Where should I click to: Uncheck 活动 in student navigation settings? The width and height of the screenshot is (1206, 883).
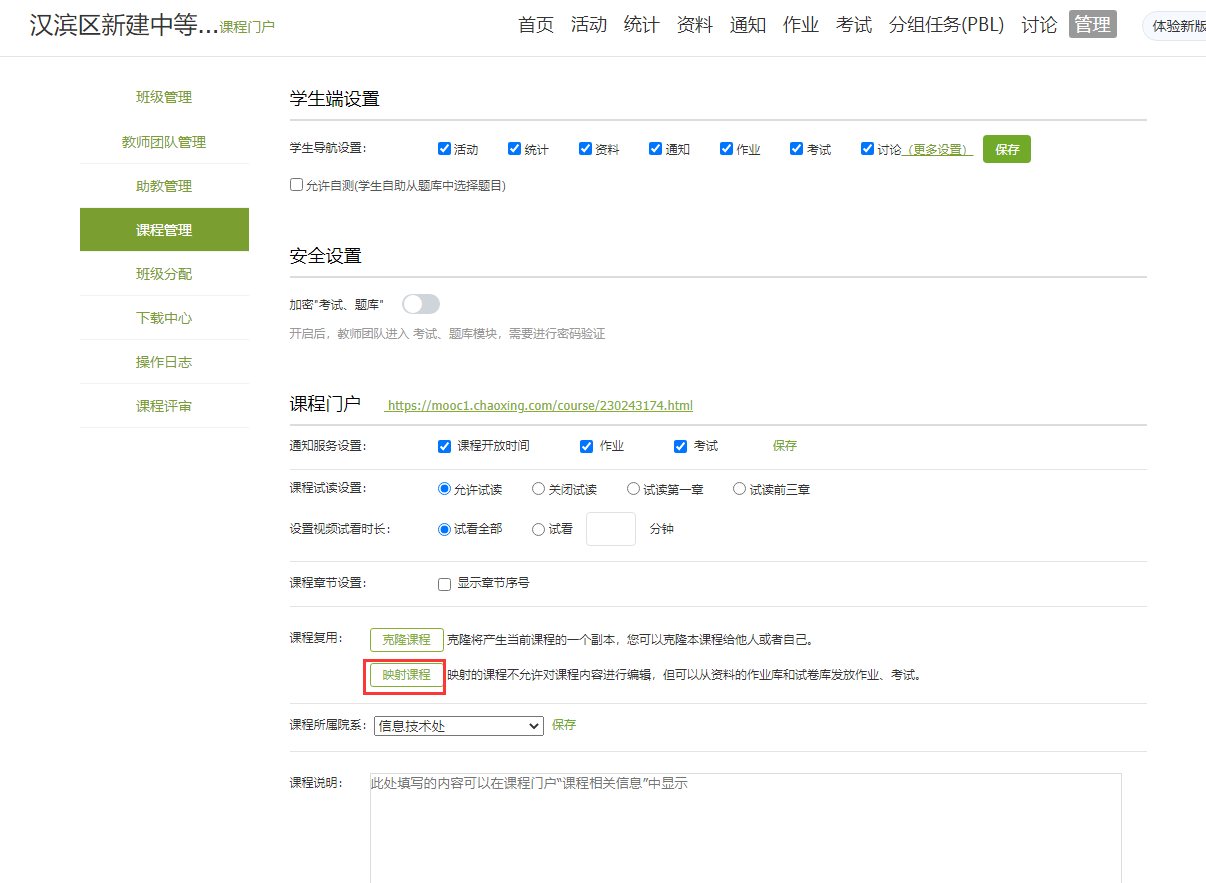(444, 149)
